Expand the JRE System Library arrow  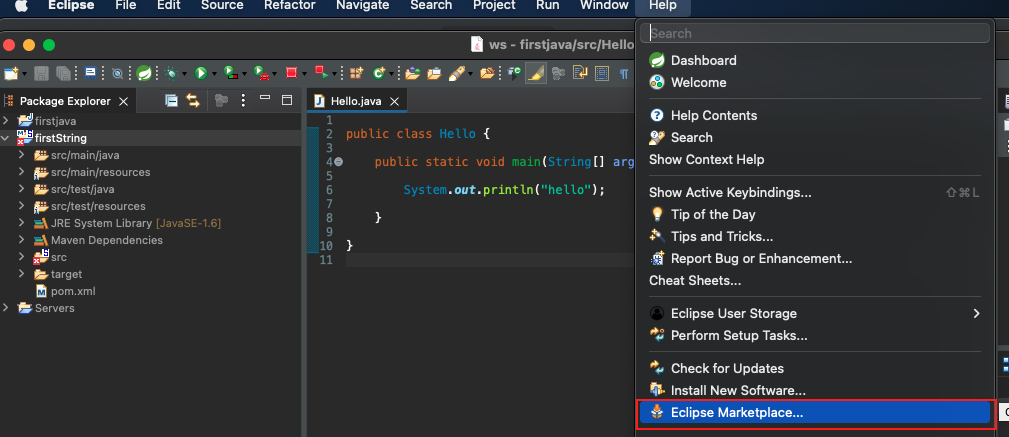pos(21,223)
